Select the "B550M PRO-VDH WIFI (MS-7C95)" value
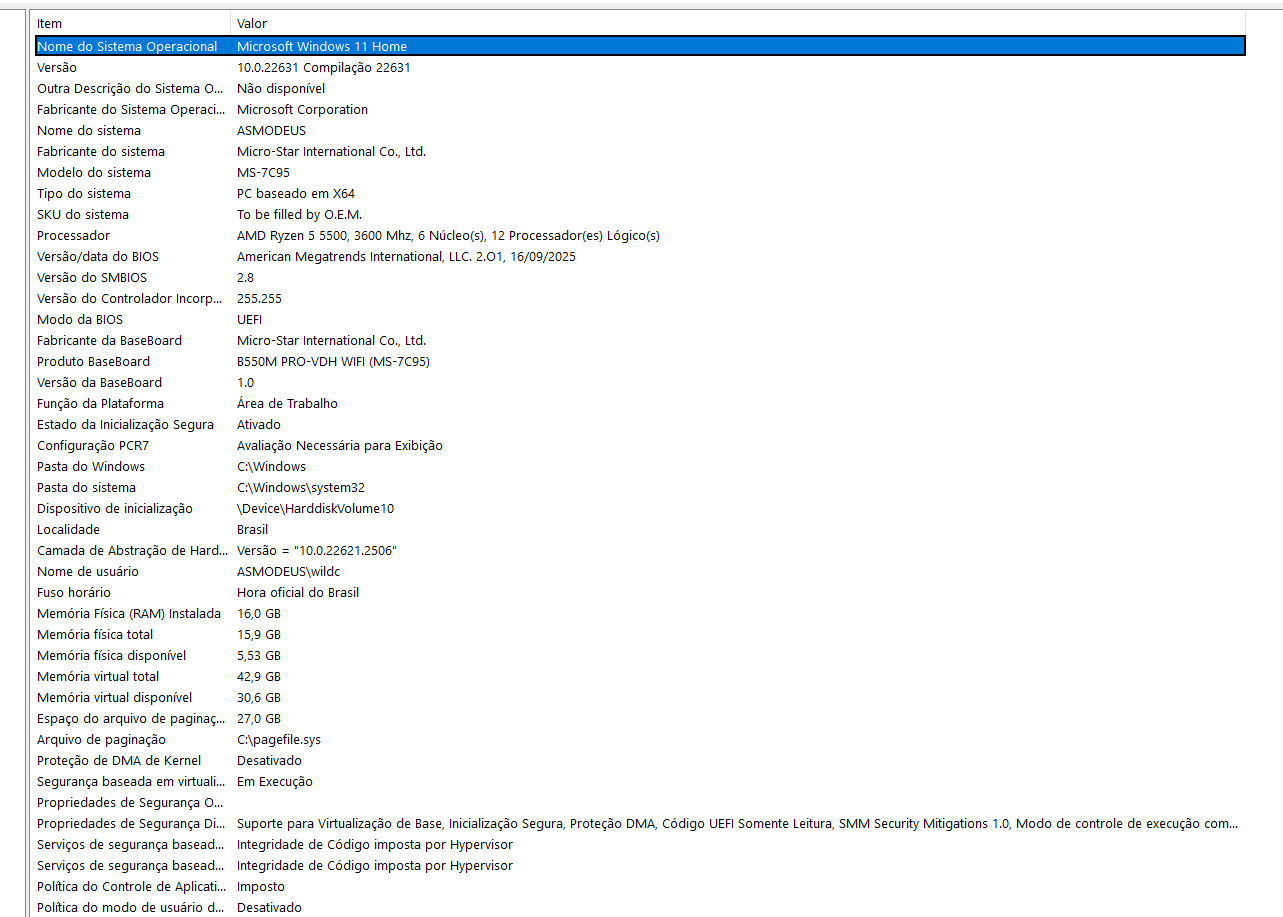This screenshot has height=917, width=1283. click(333, 361)
